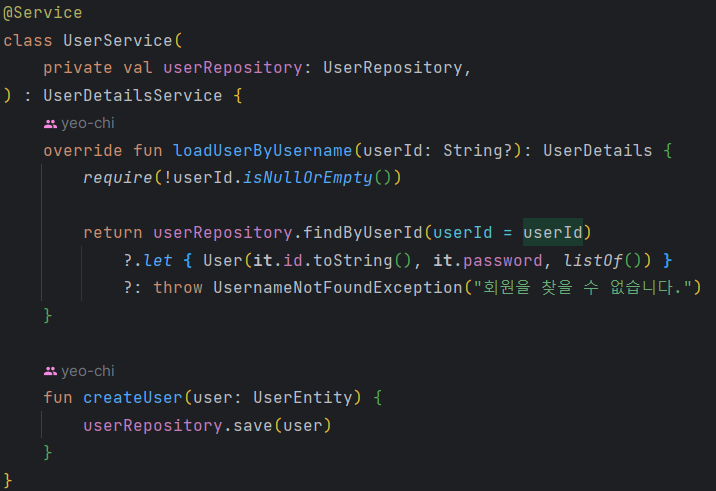The height and width of the screenshot is (491, 716).
Task: Click the UserDetailsService supertype
Action: coord(133,95)
